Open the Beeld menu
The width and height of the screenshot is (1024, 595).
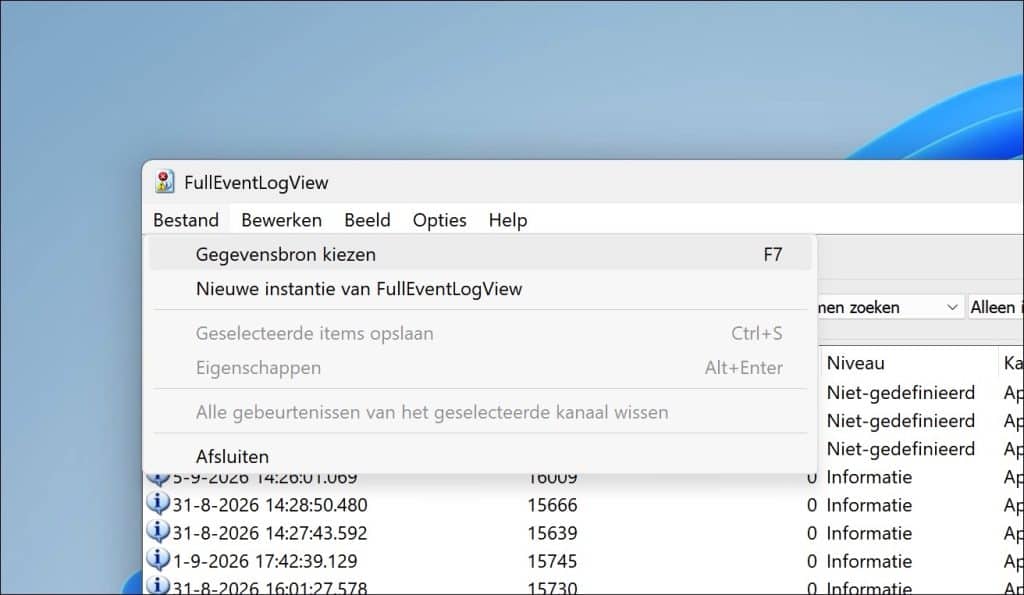367,220
